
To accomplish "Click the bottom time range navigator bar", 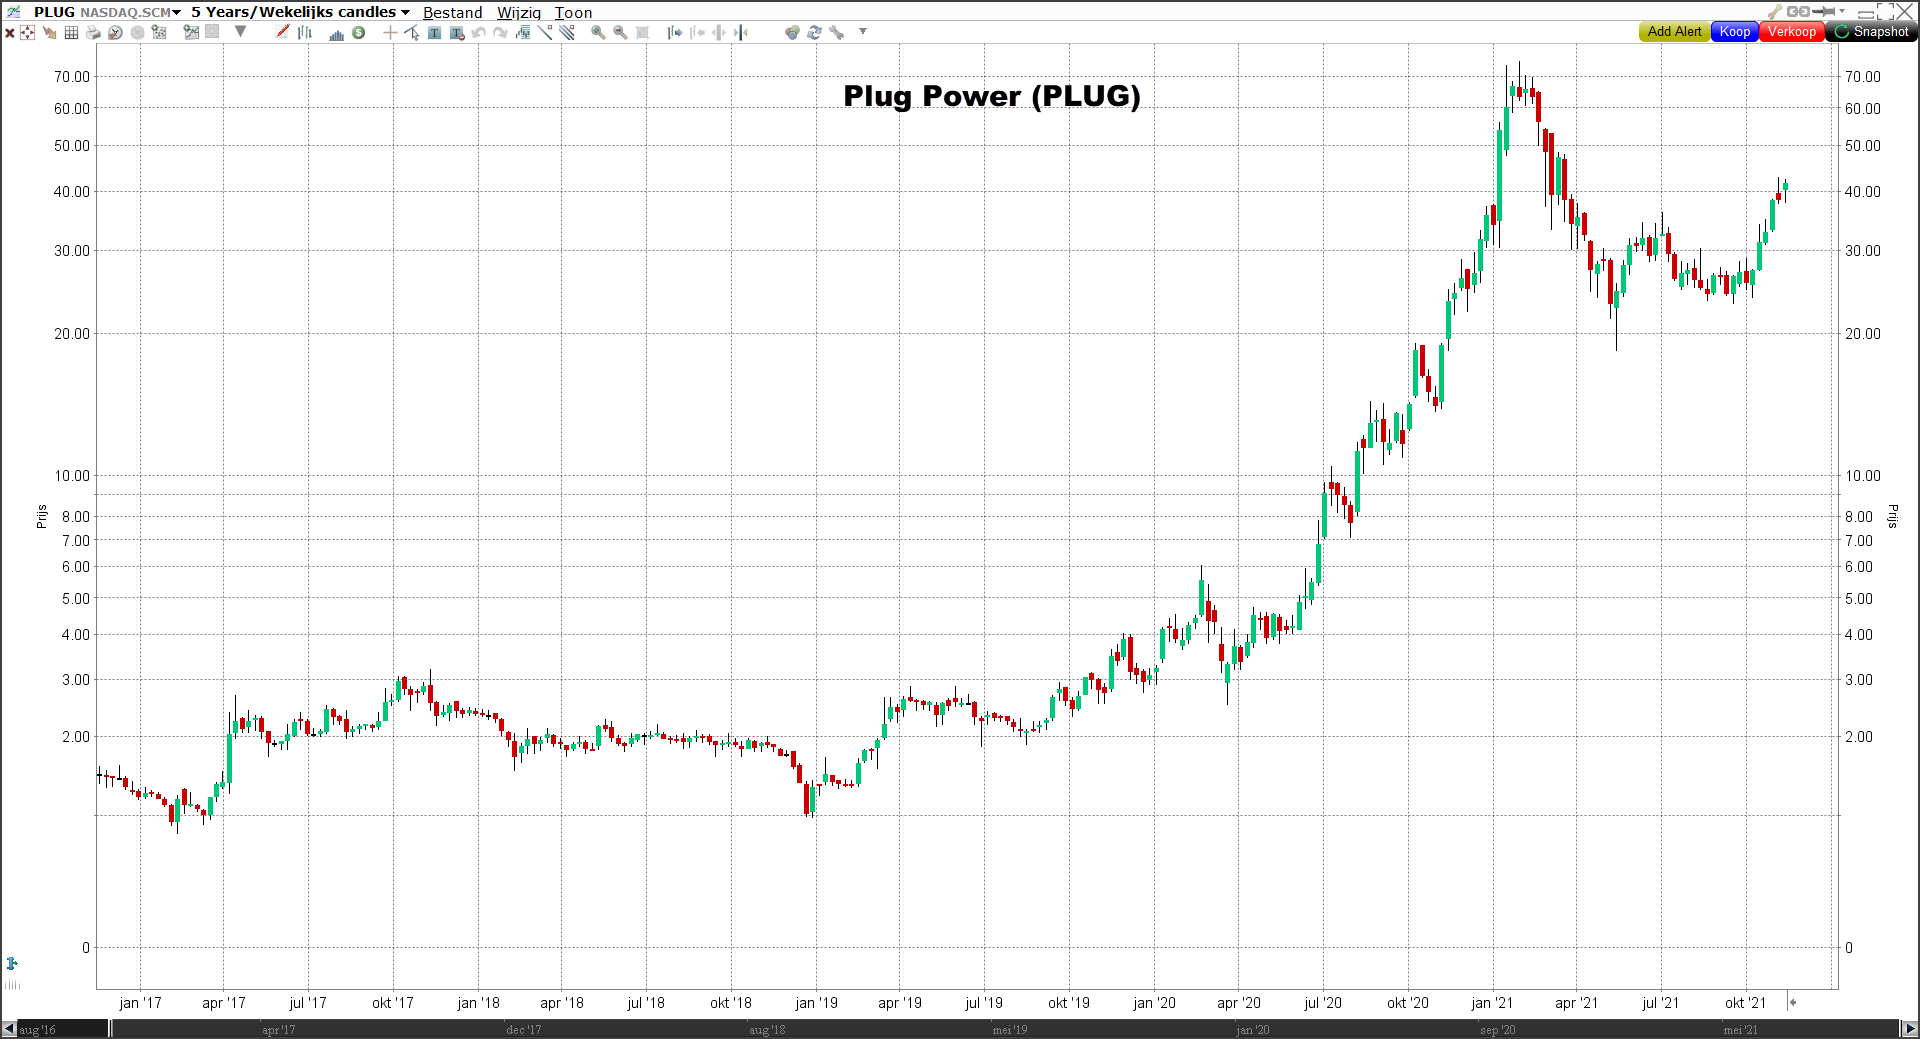I will [1005, 1029].
